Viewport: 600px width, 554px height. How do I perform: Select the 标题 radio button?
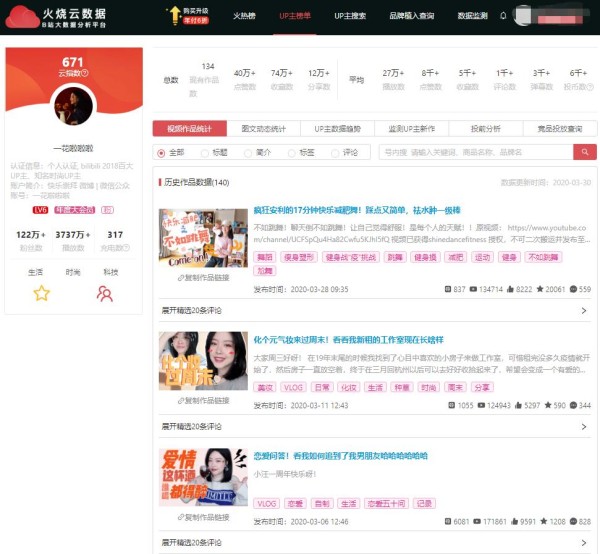(x=205, y=153)
